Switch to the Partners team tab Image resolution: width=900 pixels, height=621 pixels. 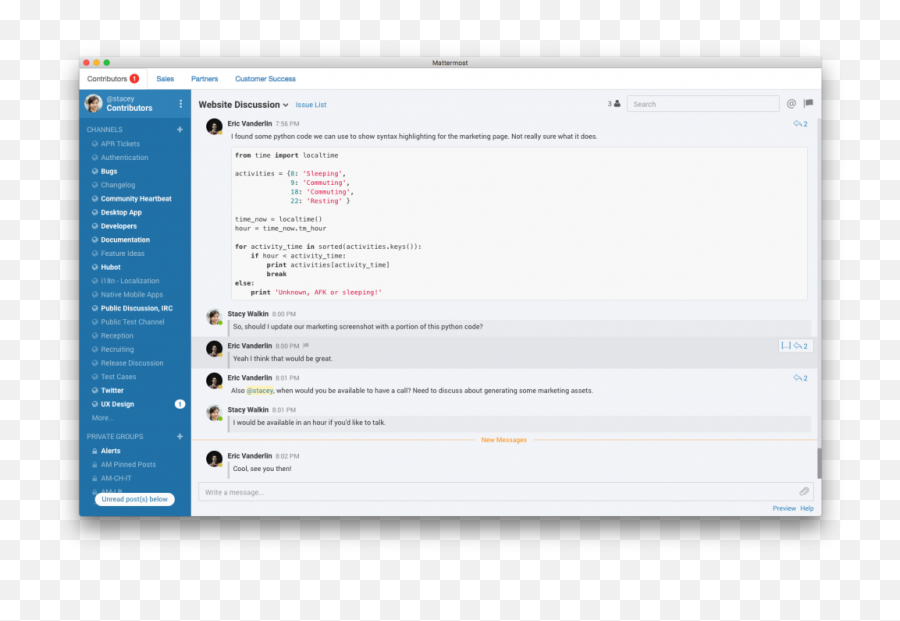click(x=205, y=79)
